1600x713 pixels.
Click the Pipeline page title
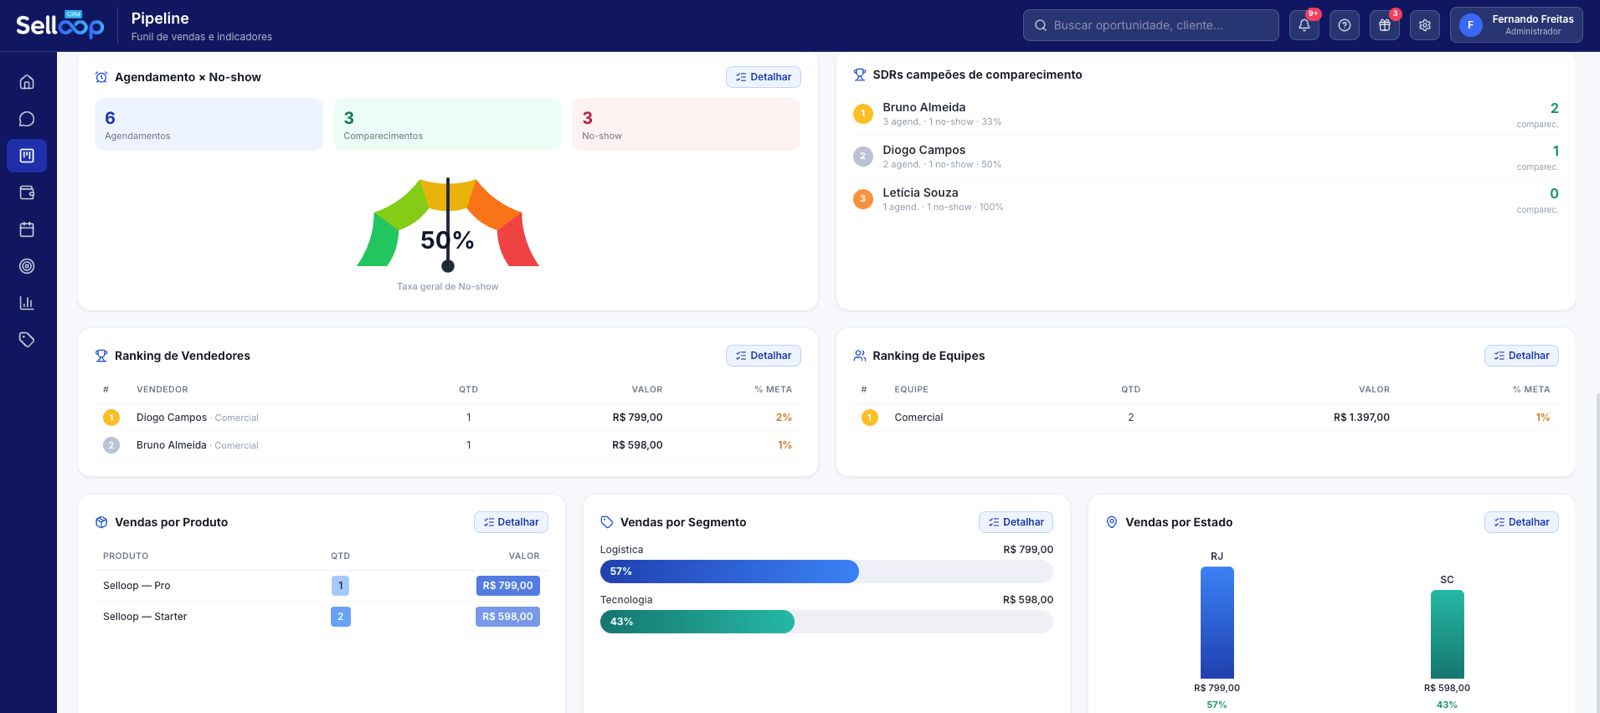pos(160,18)
